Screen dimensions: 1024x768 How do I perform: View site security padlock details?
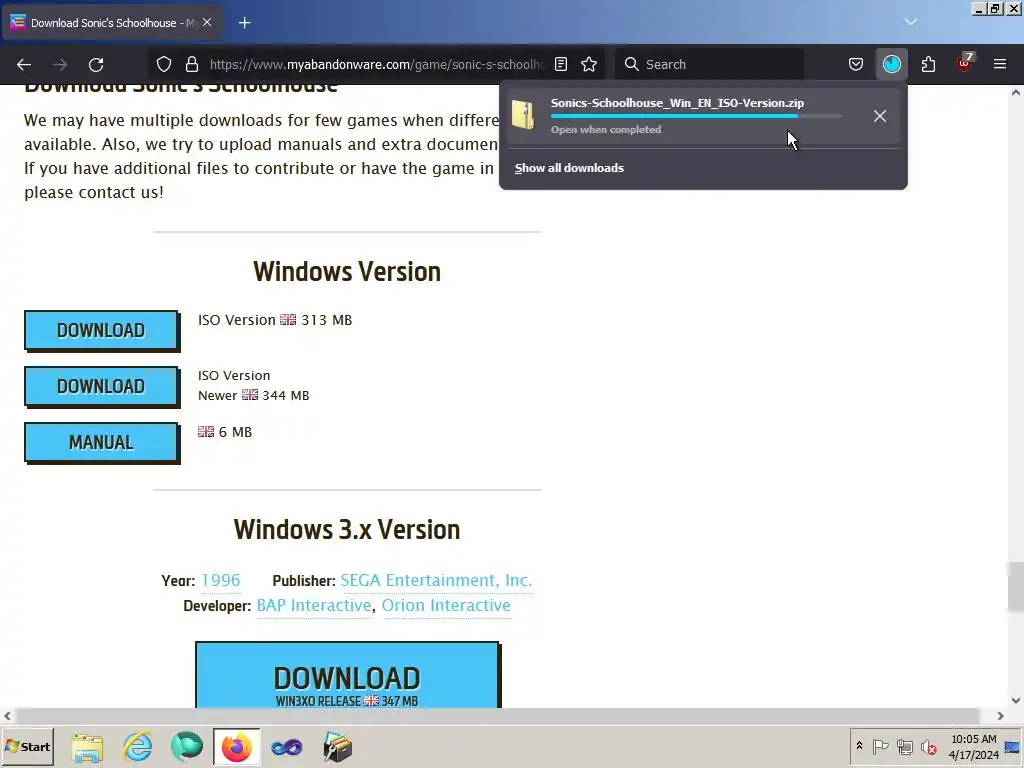[x=191, y=64]
